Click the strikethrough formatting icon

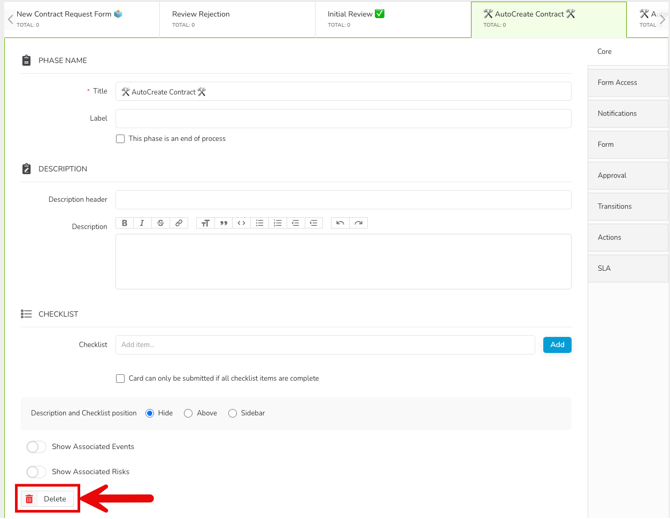pyautogui.click(x=160, y=223)
